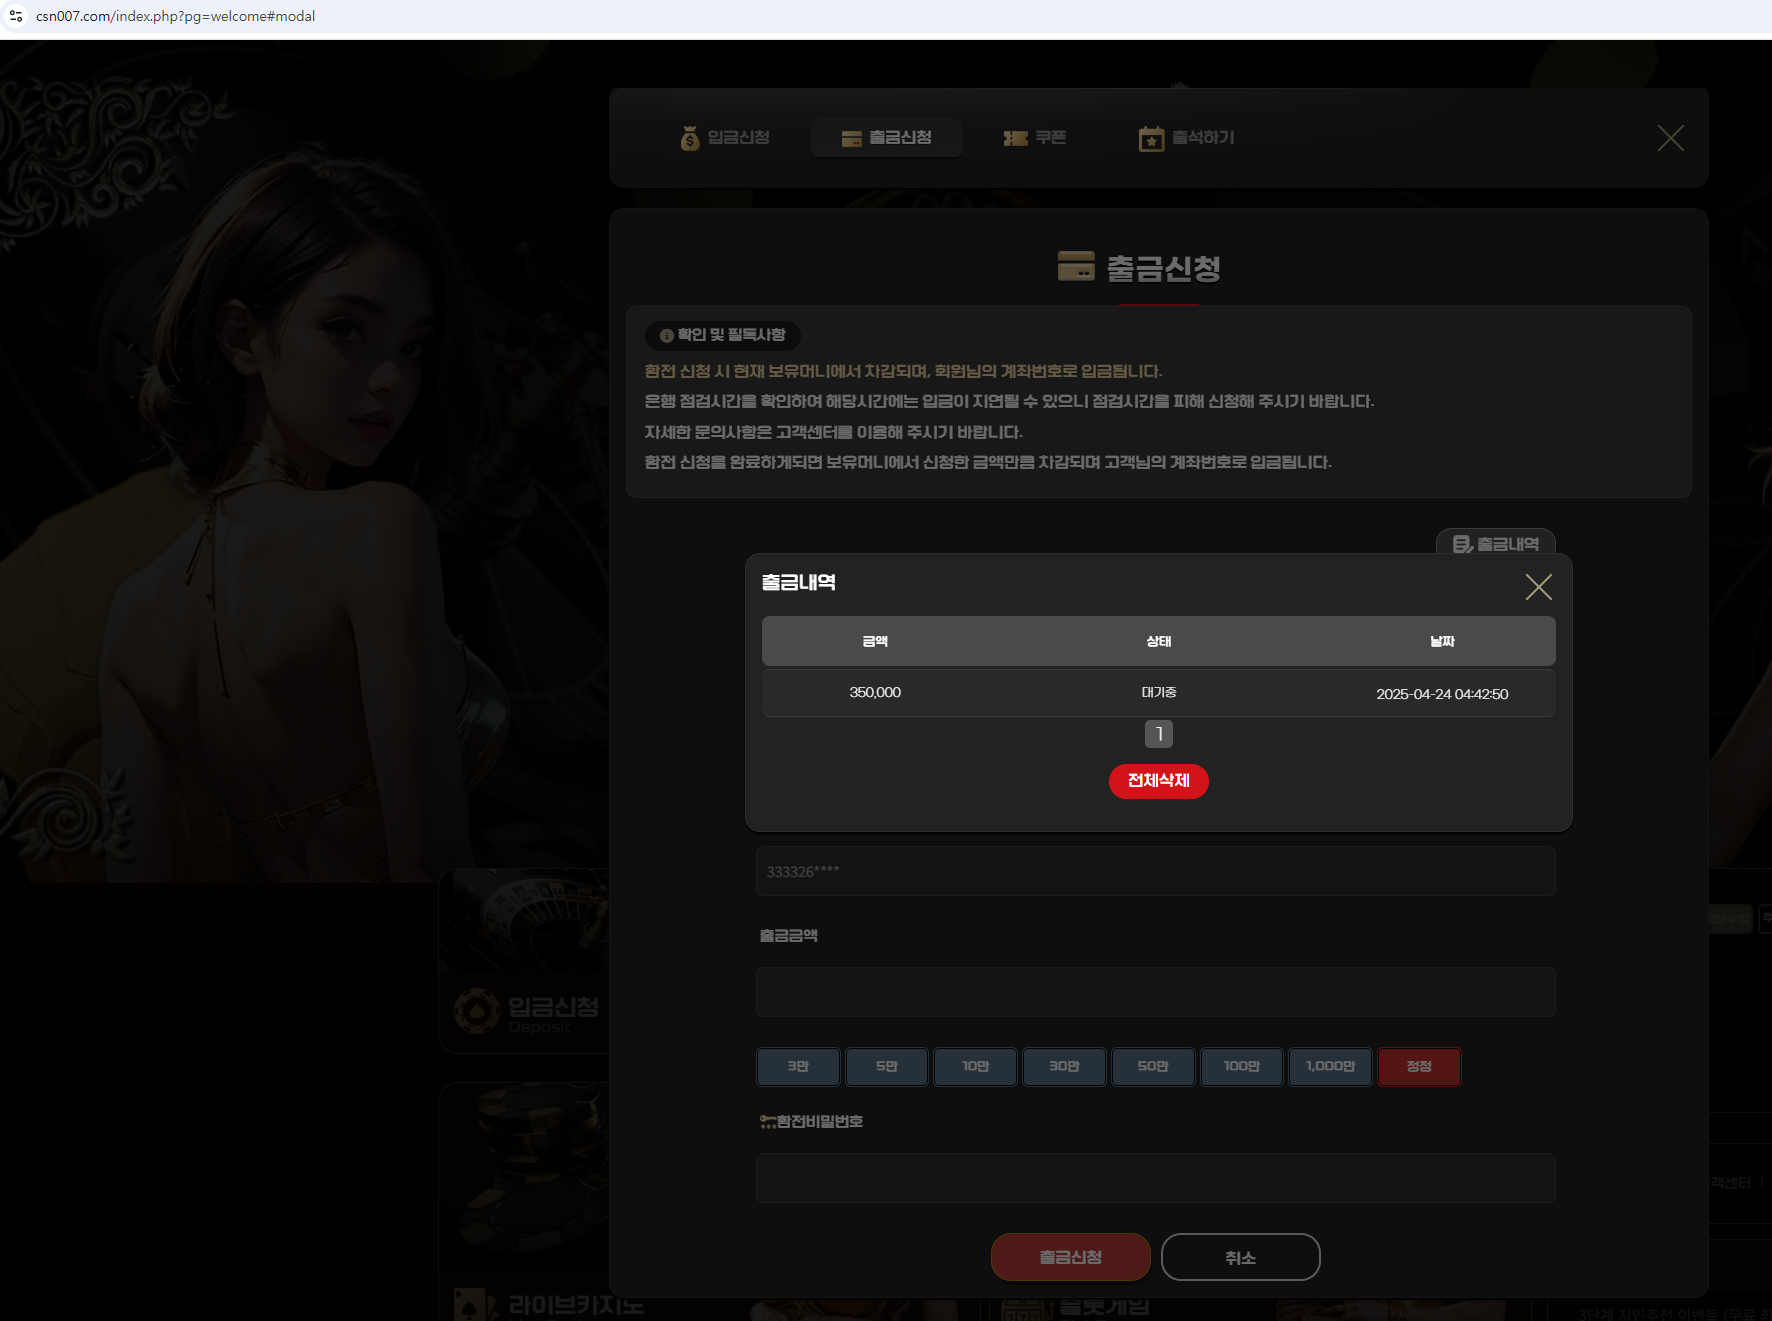This screenshot has height=1321, width=1772.
Task: Close the 출금내역 history popup
Action: click(1538, 587)
